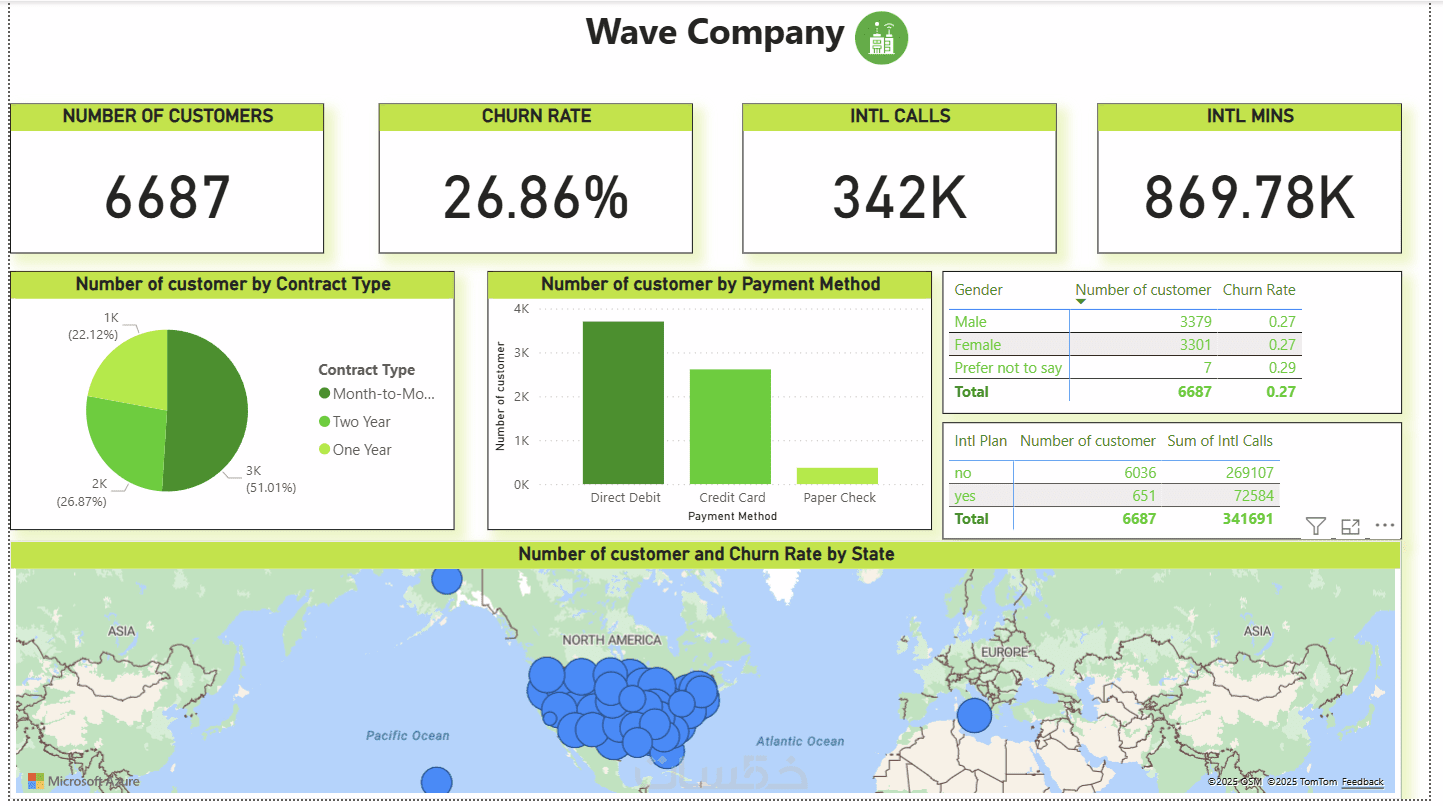Click the map bubble over Alaska

447,580
